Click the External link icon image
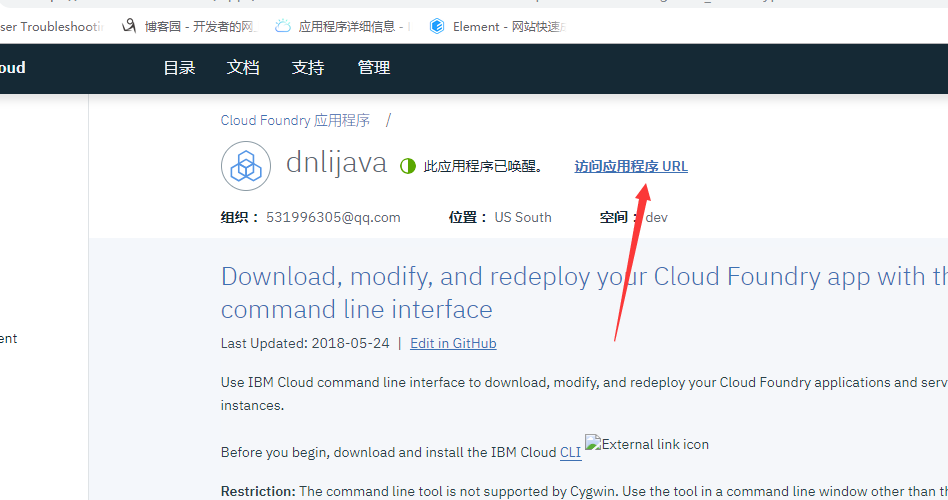Viewport: 948px width, 500px height. point(647,444)
